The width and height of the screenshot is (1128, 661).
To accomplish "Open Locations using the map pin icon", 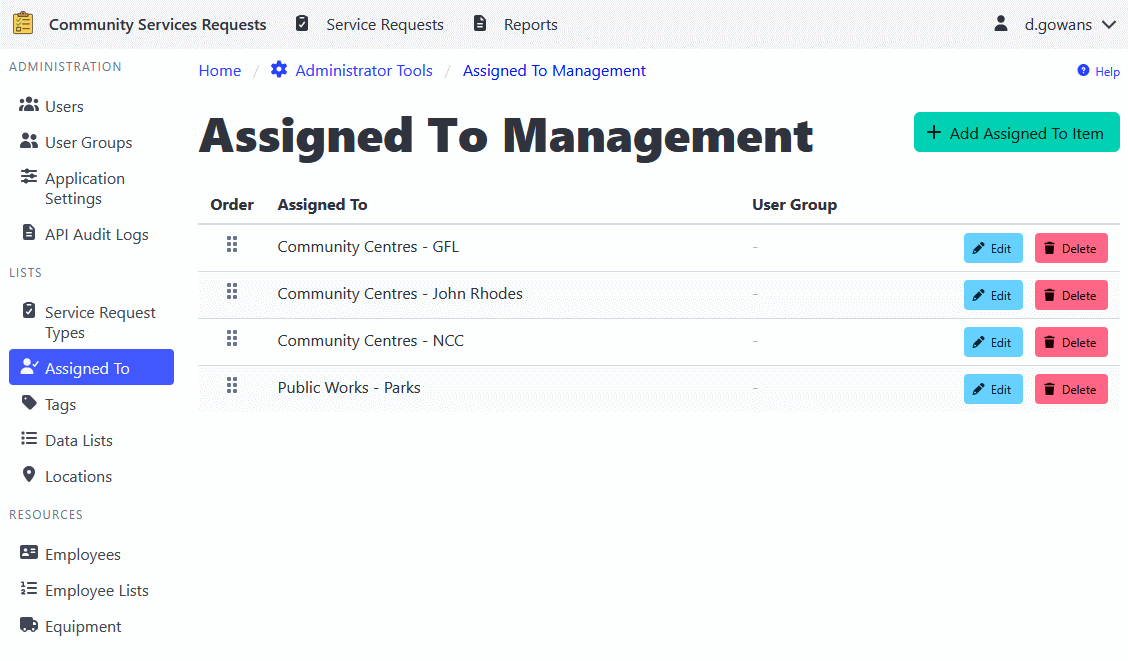I will [27, 475].
